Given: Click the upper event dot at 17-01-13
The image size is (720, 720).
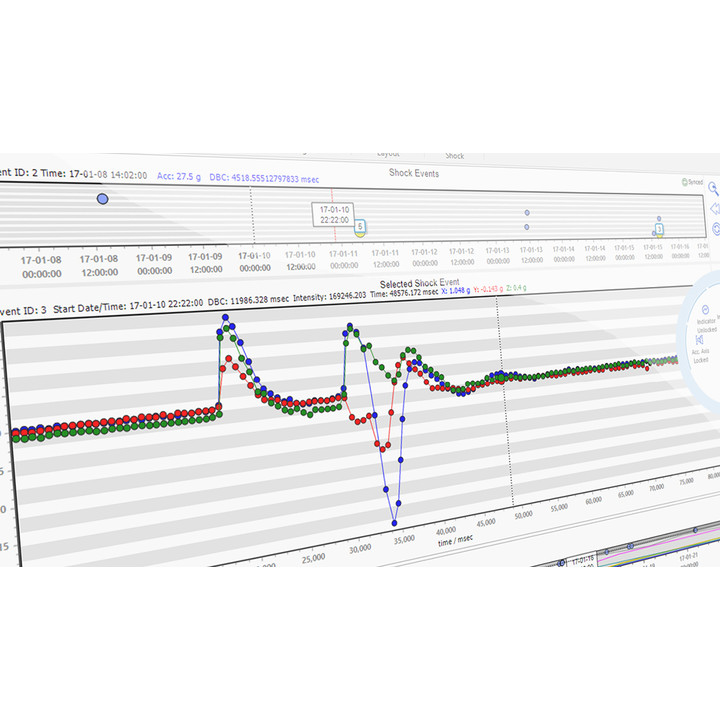Looking at the screenshot, I should [x=527, y=213].
